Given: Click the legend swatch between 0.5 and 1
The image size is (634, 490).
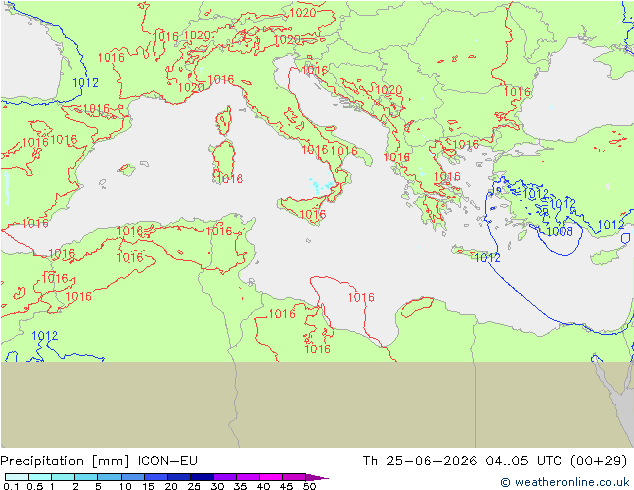Looking at the screenshot, I should (40, 477).
